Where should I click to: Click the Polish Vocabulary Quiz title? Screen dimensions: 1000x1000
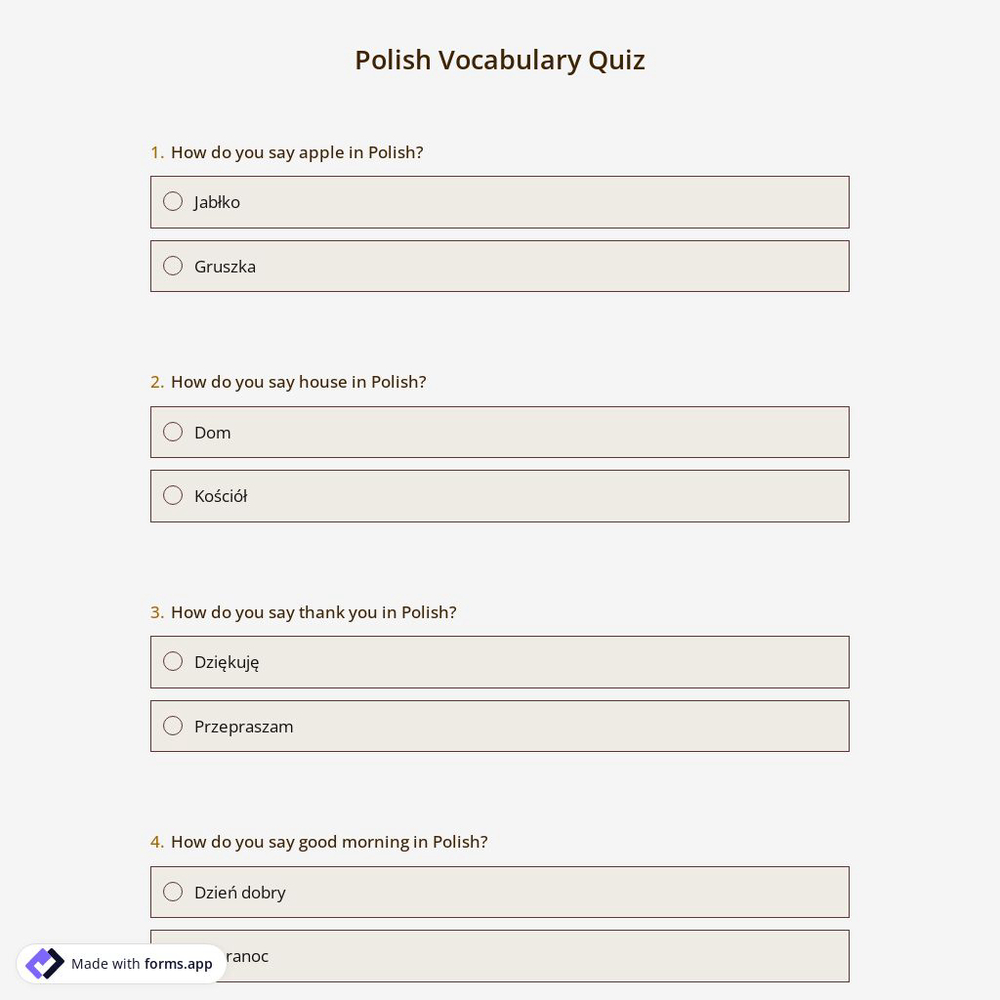[499, 59]
